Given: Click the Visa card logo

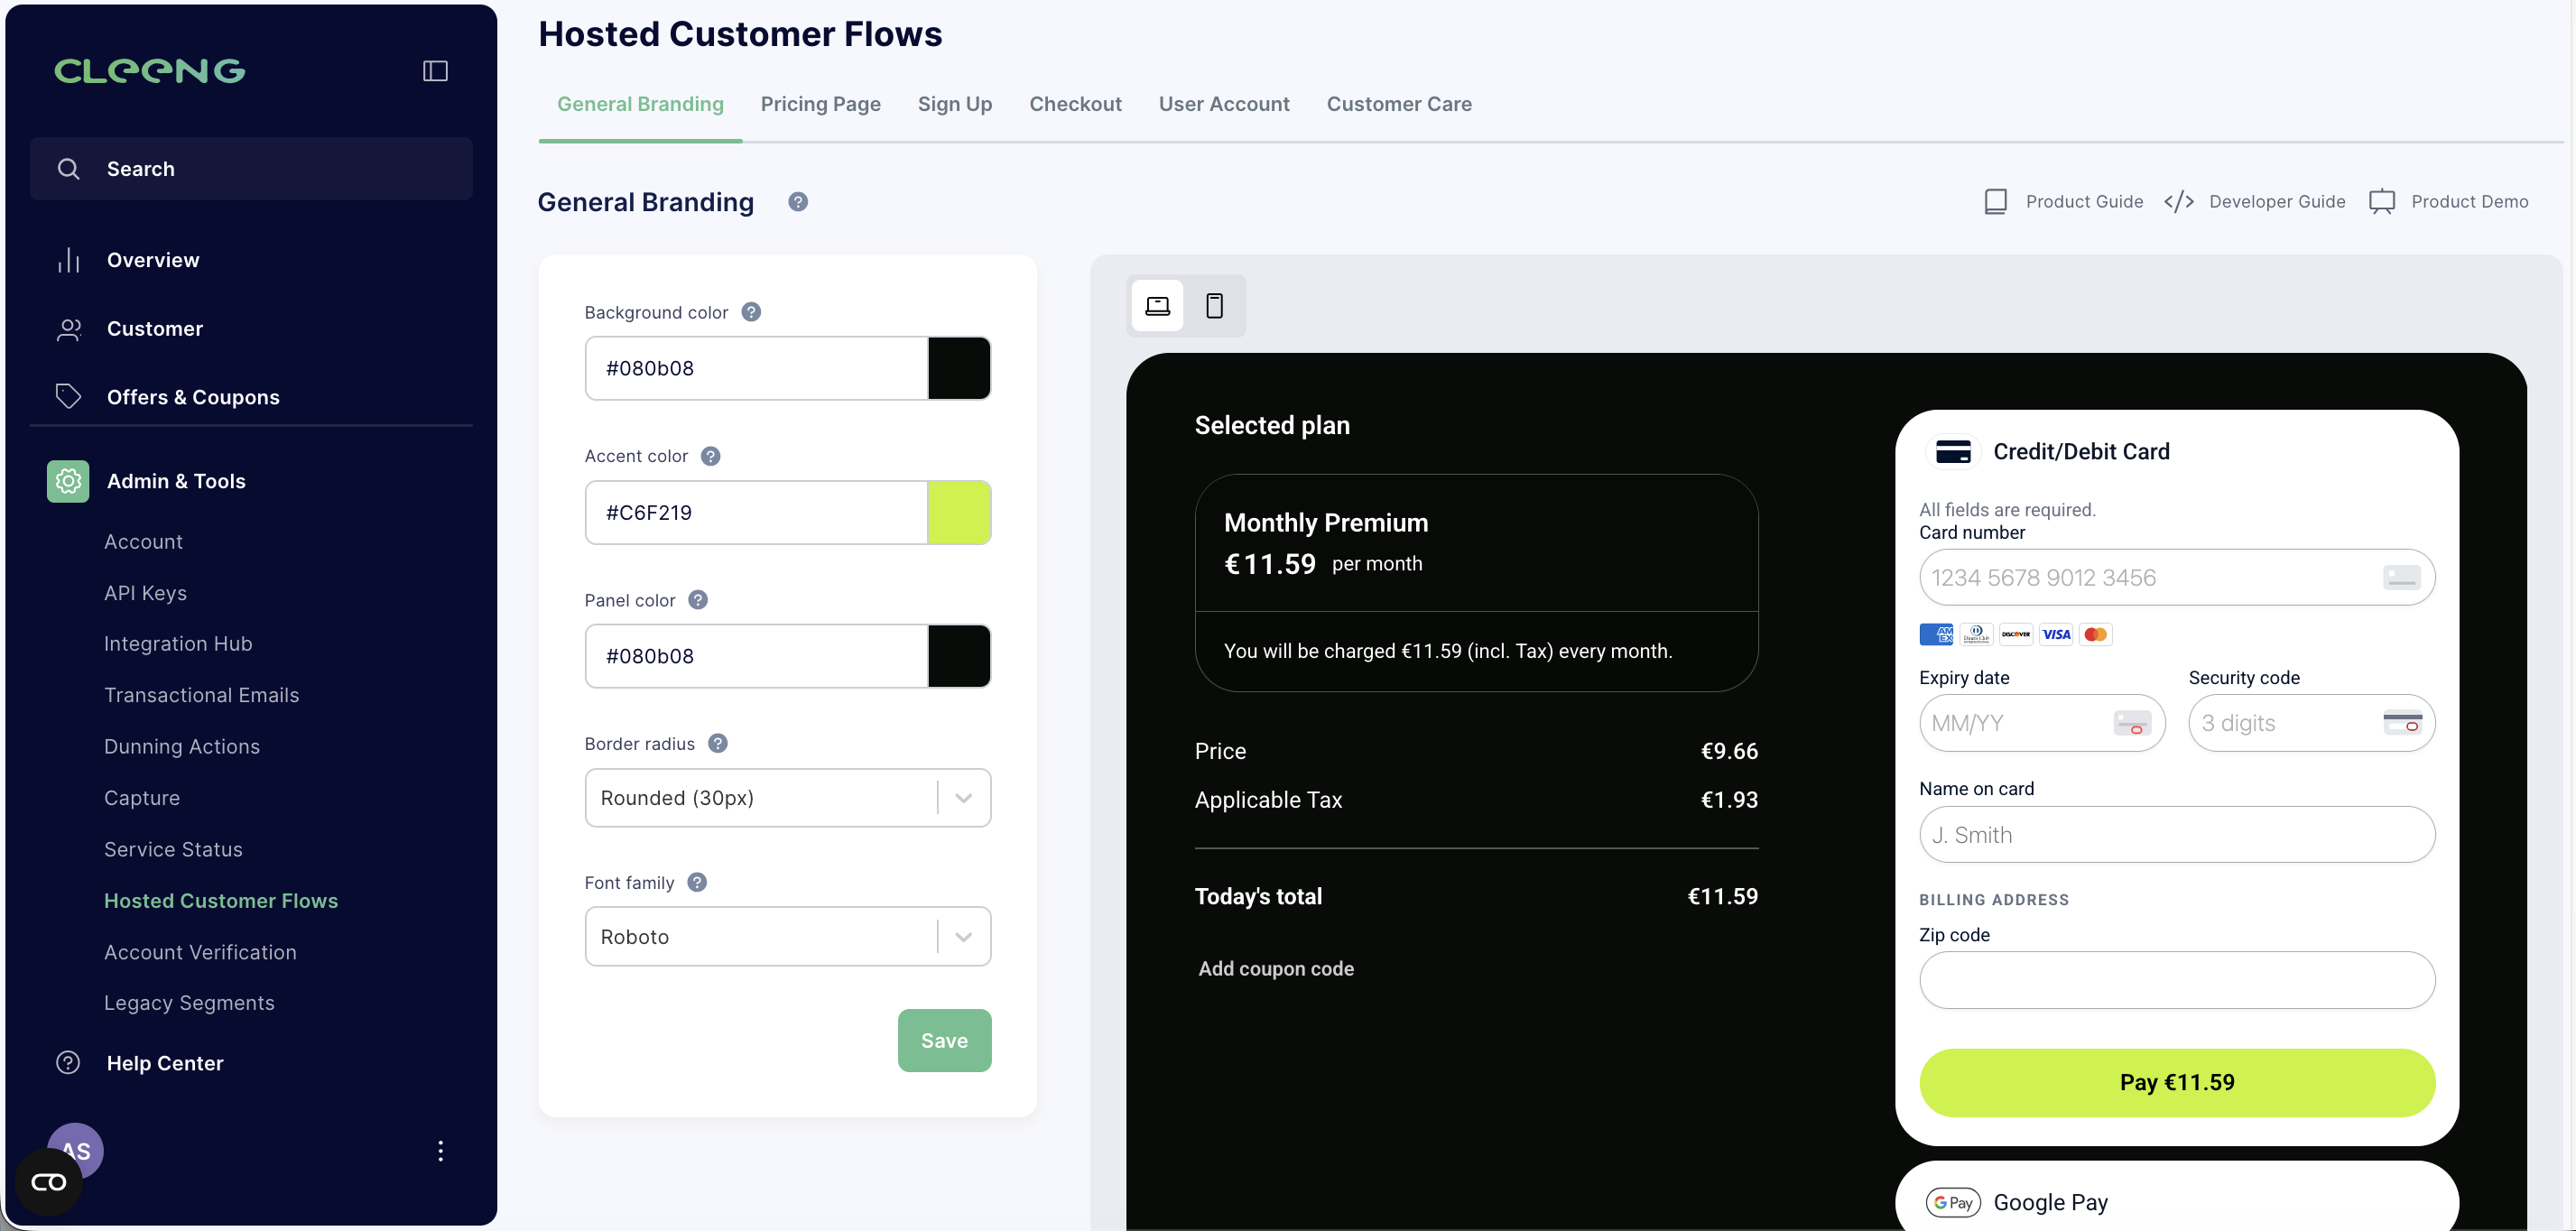Looking at the screenshot, I should (x=2056, y=634).
